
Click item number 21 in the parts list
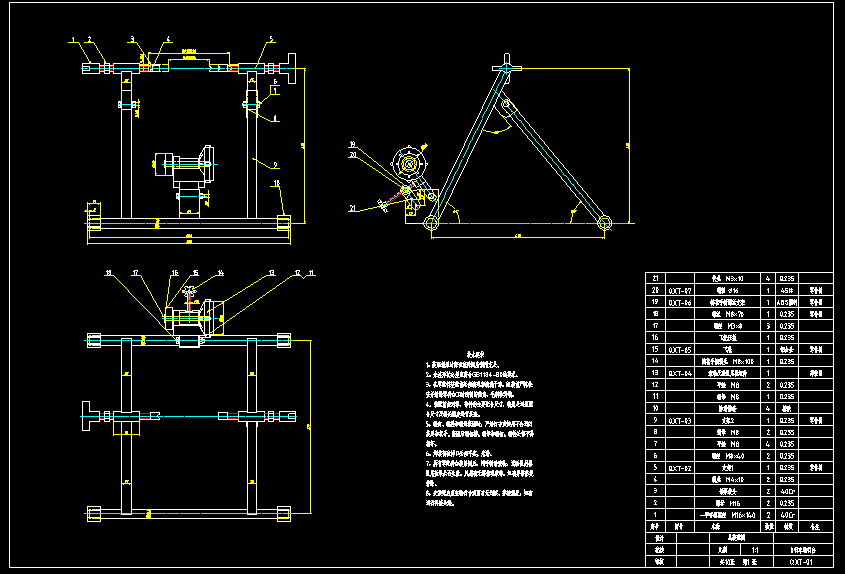coord(655,279)
